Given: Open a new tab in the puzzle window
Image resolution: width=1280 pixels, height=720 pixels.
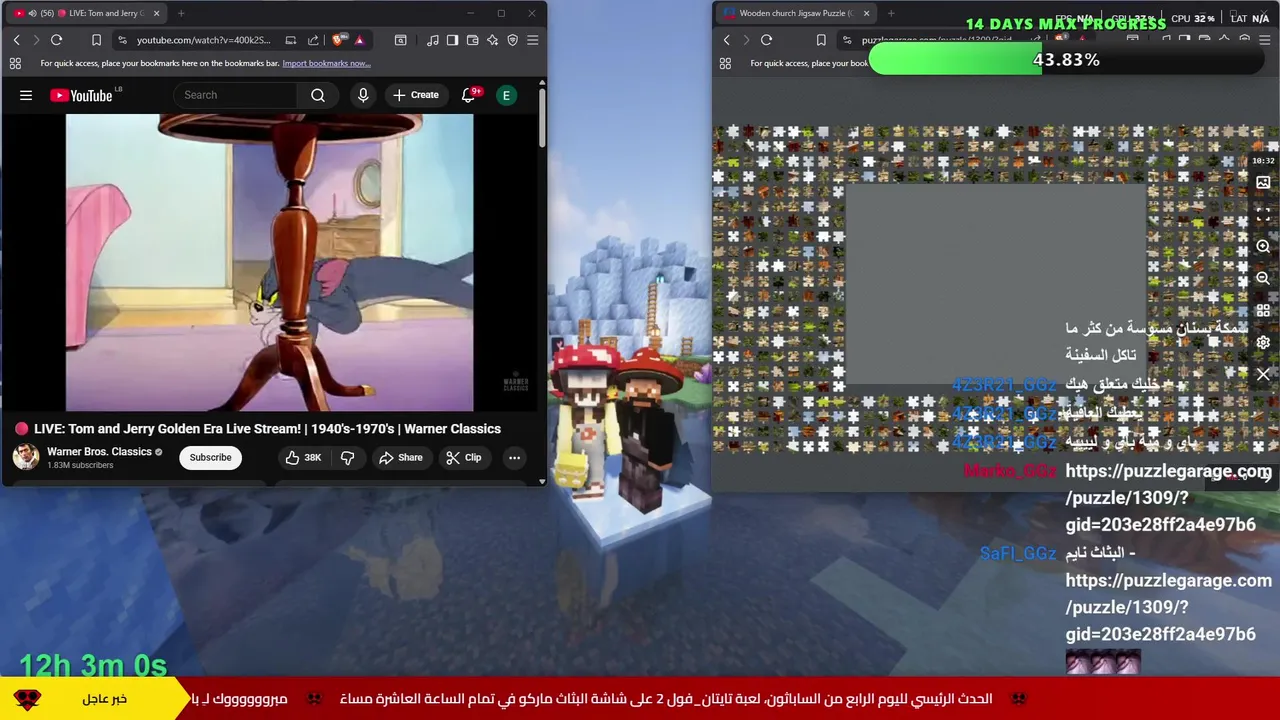Looking at the screenshot, I should [891, 13].
